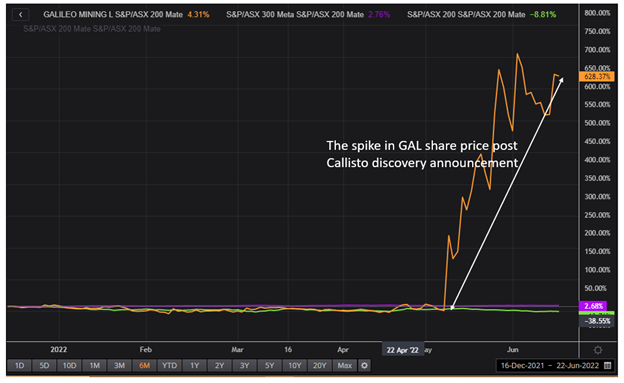
Task: Select the 5D time range
Action: [x=44, y=365]
